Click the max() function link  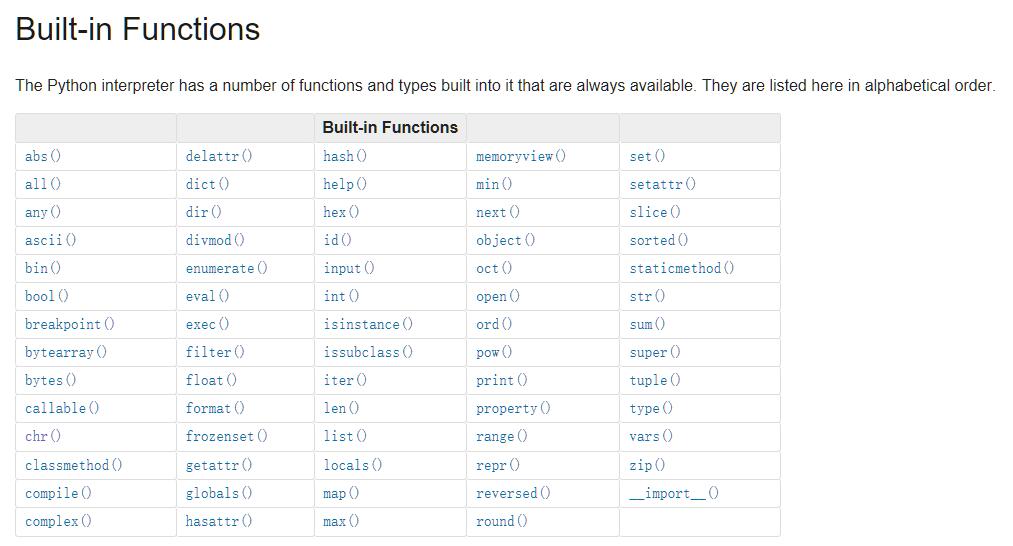(341, 521)
